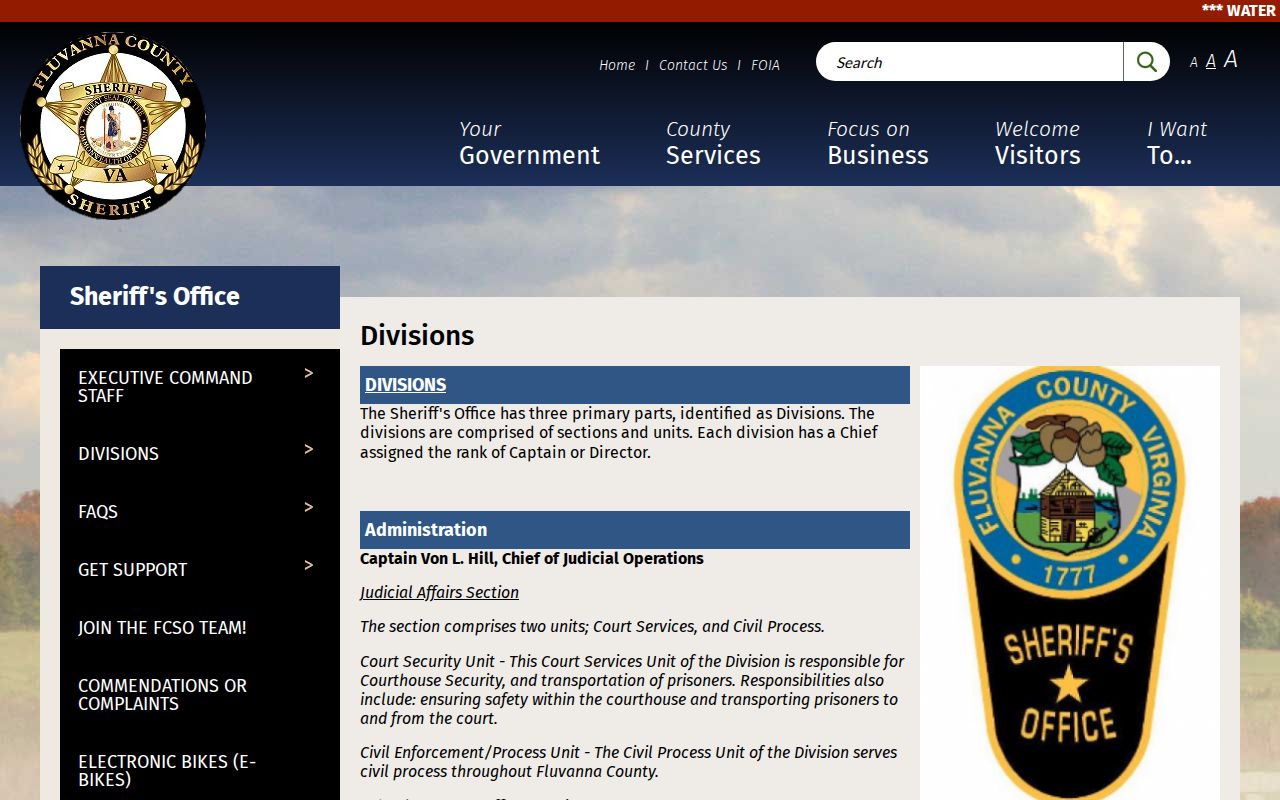Expand arrow beside Get Support item
This screenshot has width=1280, height=800.
309,565
